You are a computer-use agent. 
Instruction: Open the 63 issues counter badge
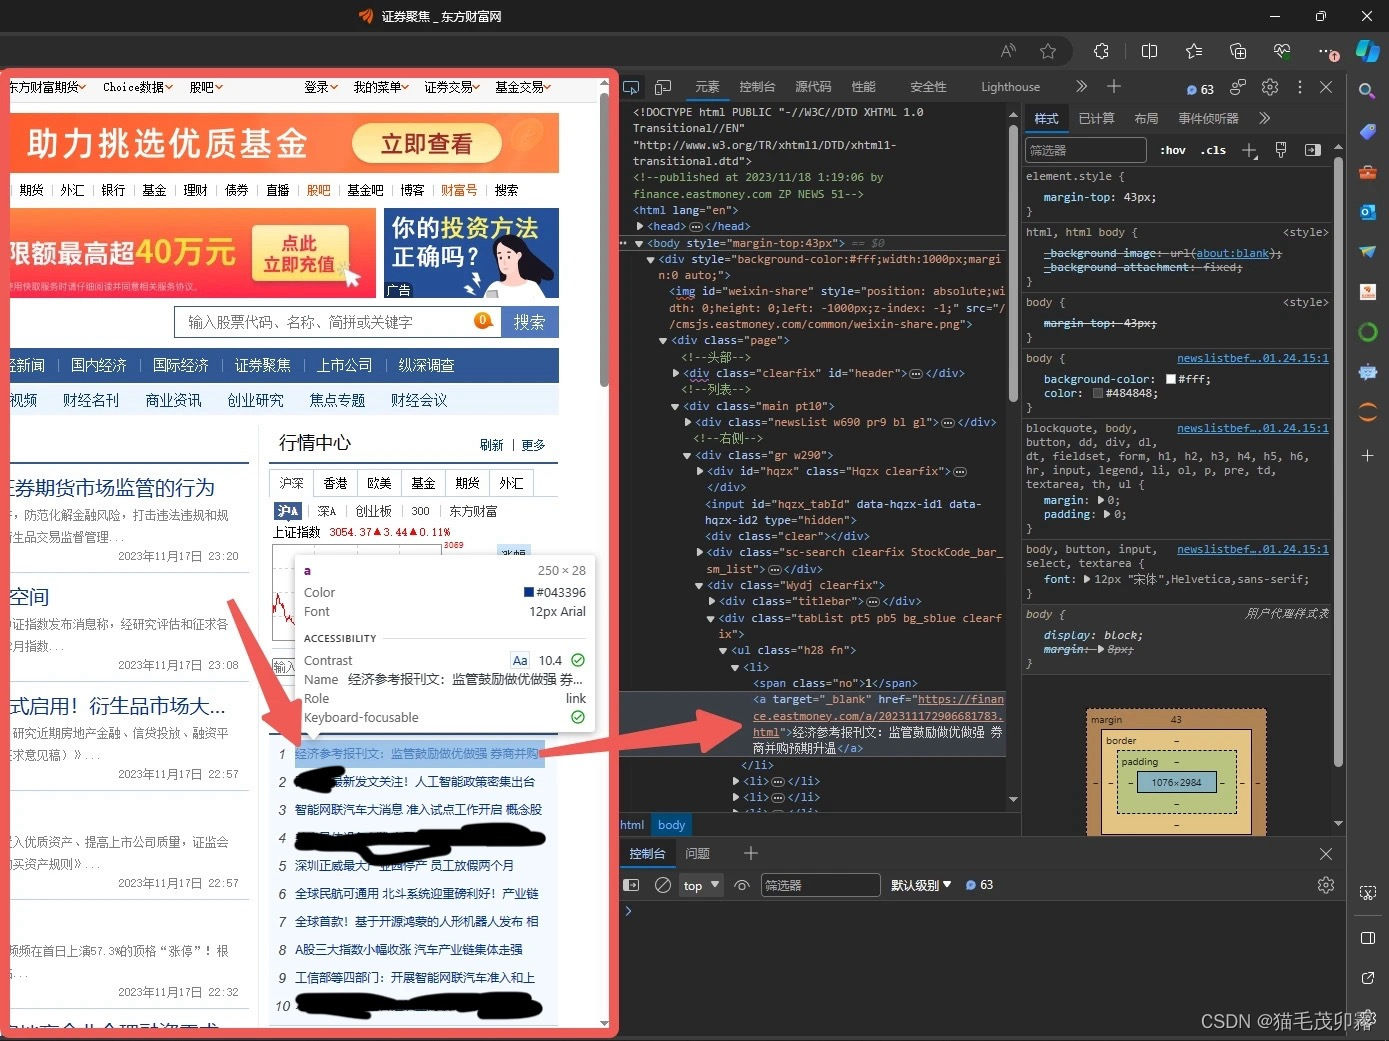tap(1200, 89)
